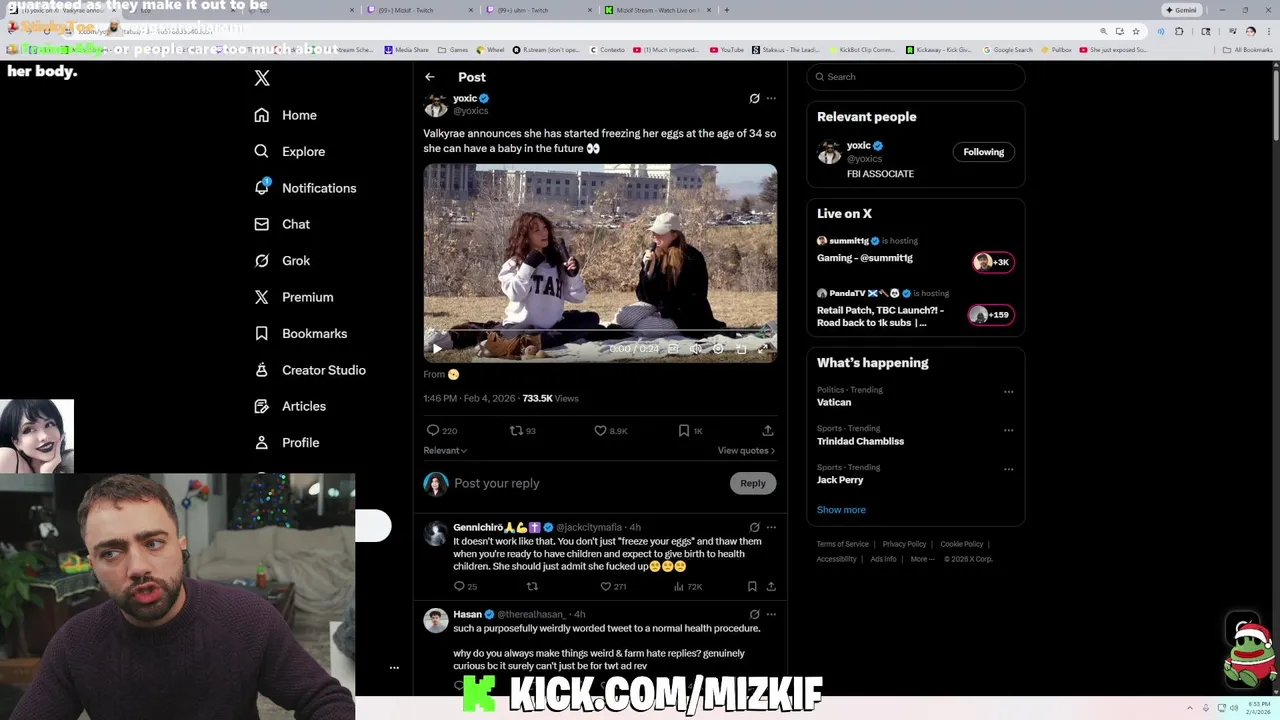
Task: Open Bookmarks in the sidebar
Action: coord(301,334)
